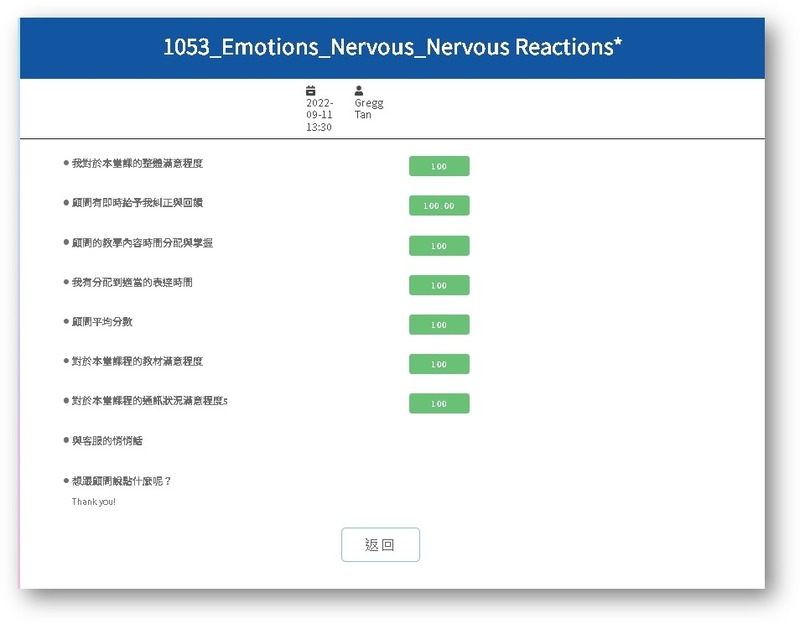This screenshot has height=624, width=800.
Task: Click the calendar icon above the date
Action: 311,90
